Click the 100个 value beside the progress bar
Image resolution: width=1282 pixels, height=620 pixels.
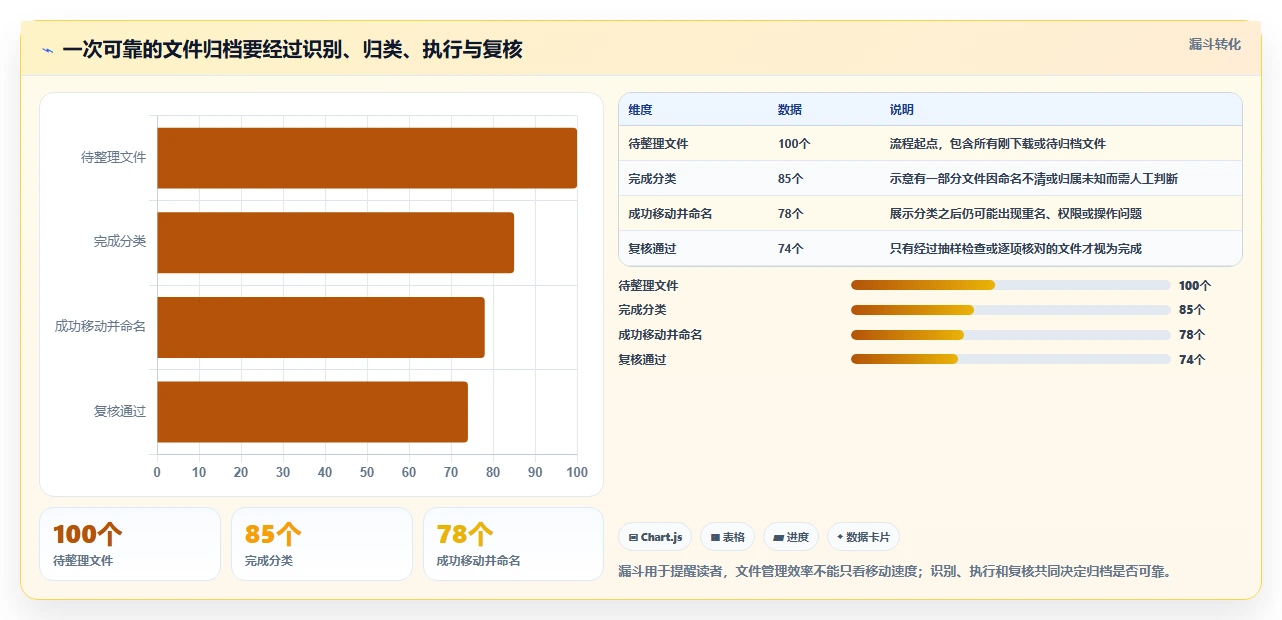[1194, 286]
